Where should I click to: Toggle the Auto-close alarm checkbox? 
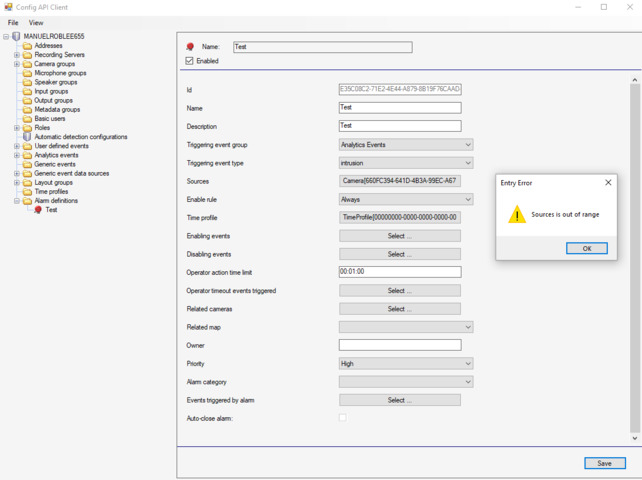pyautogui.click(x=343, y=418)
